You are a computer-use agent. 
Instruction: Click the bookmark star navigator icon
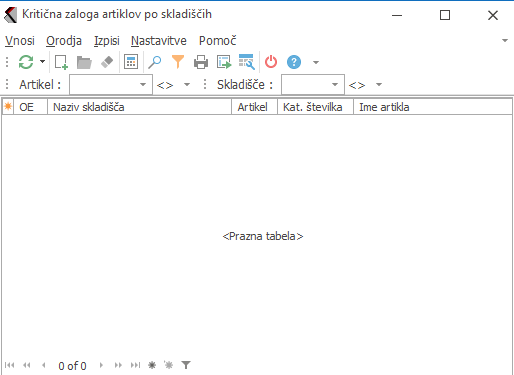point(152,365)
